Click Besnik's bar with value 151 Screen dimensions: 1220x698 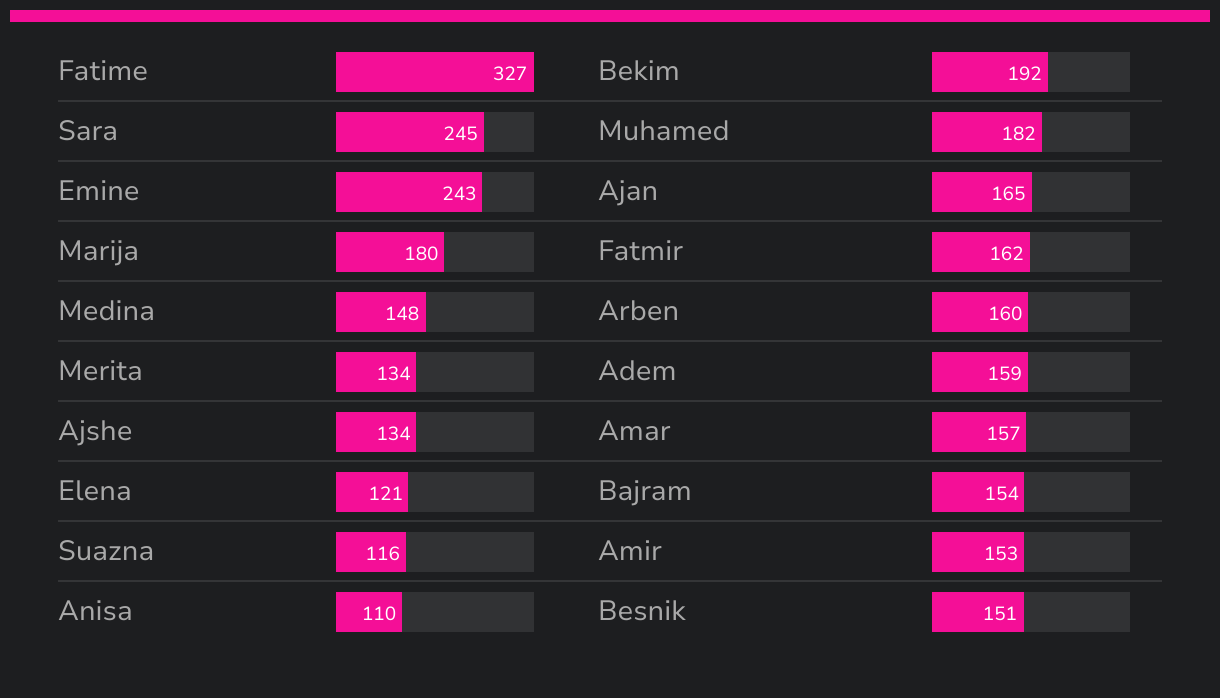[978, 612]
